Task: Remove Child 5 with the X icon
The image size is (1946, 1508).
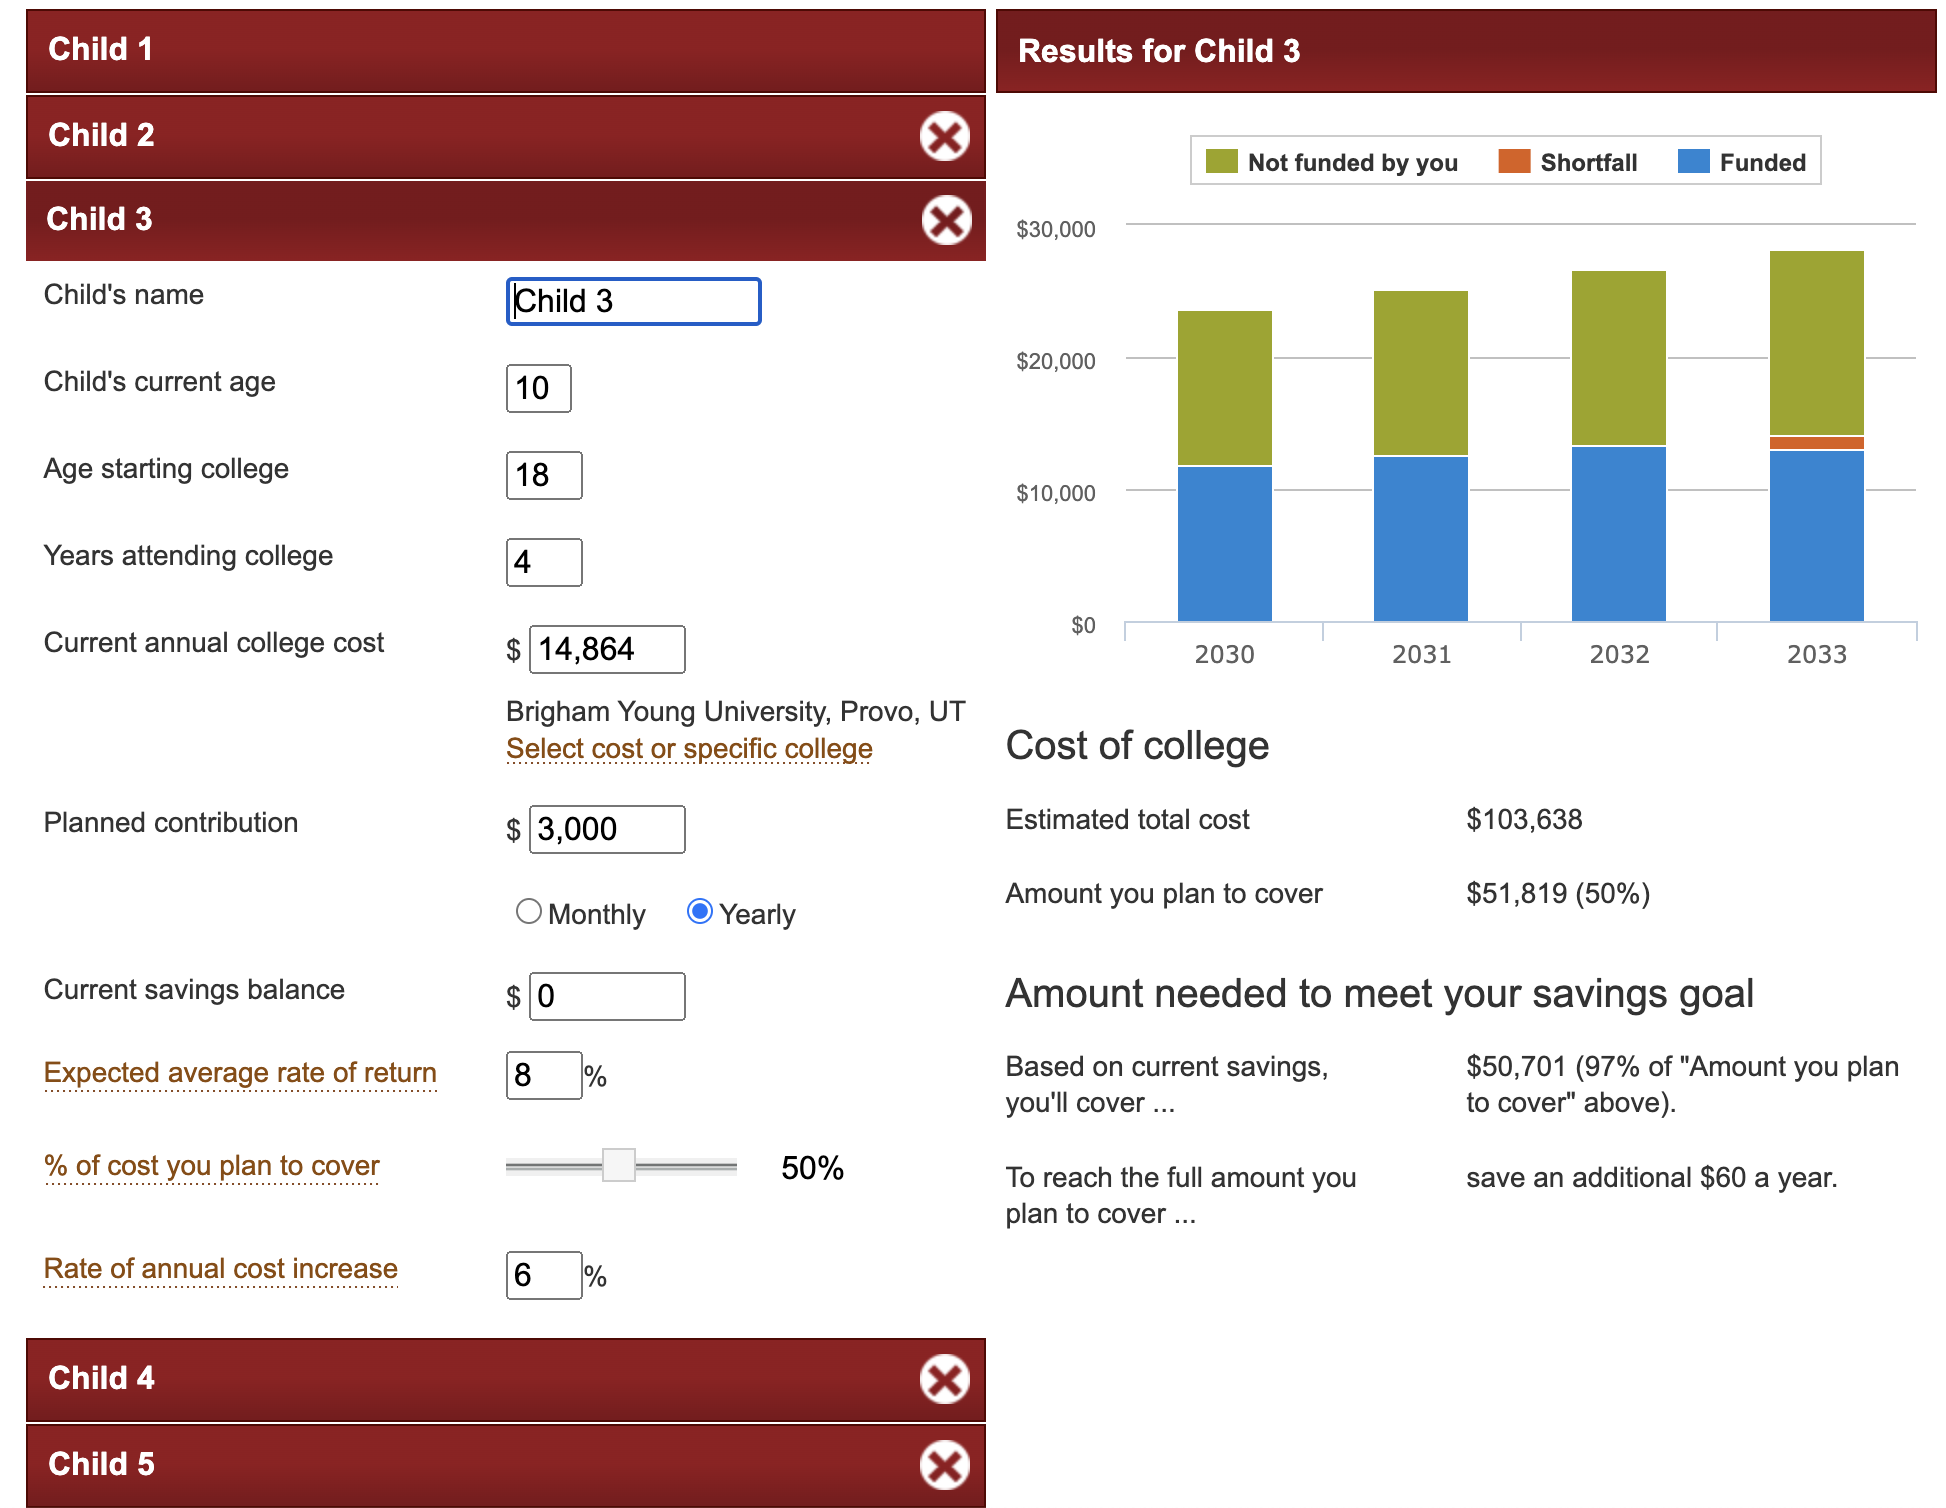Action: pyautogui.click(x=944, y=1466)
